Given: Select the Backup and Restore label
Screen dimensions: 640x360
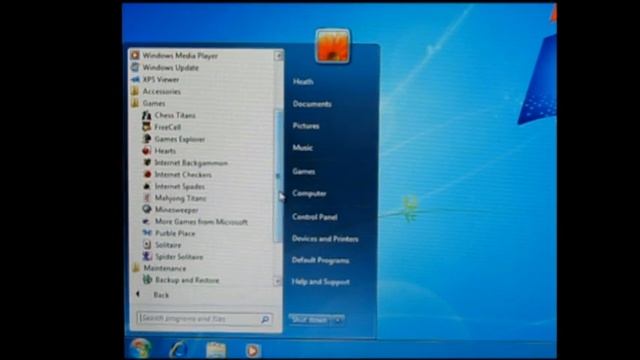Looking at the screenshot, I should coord(187,280).
